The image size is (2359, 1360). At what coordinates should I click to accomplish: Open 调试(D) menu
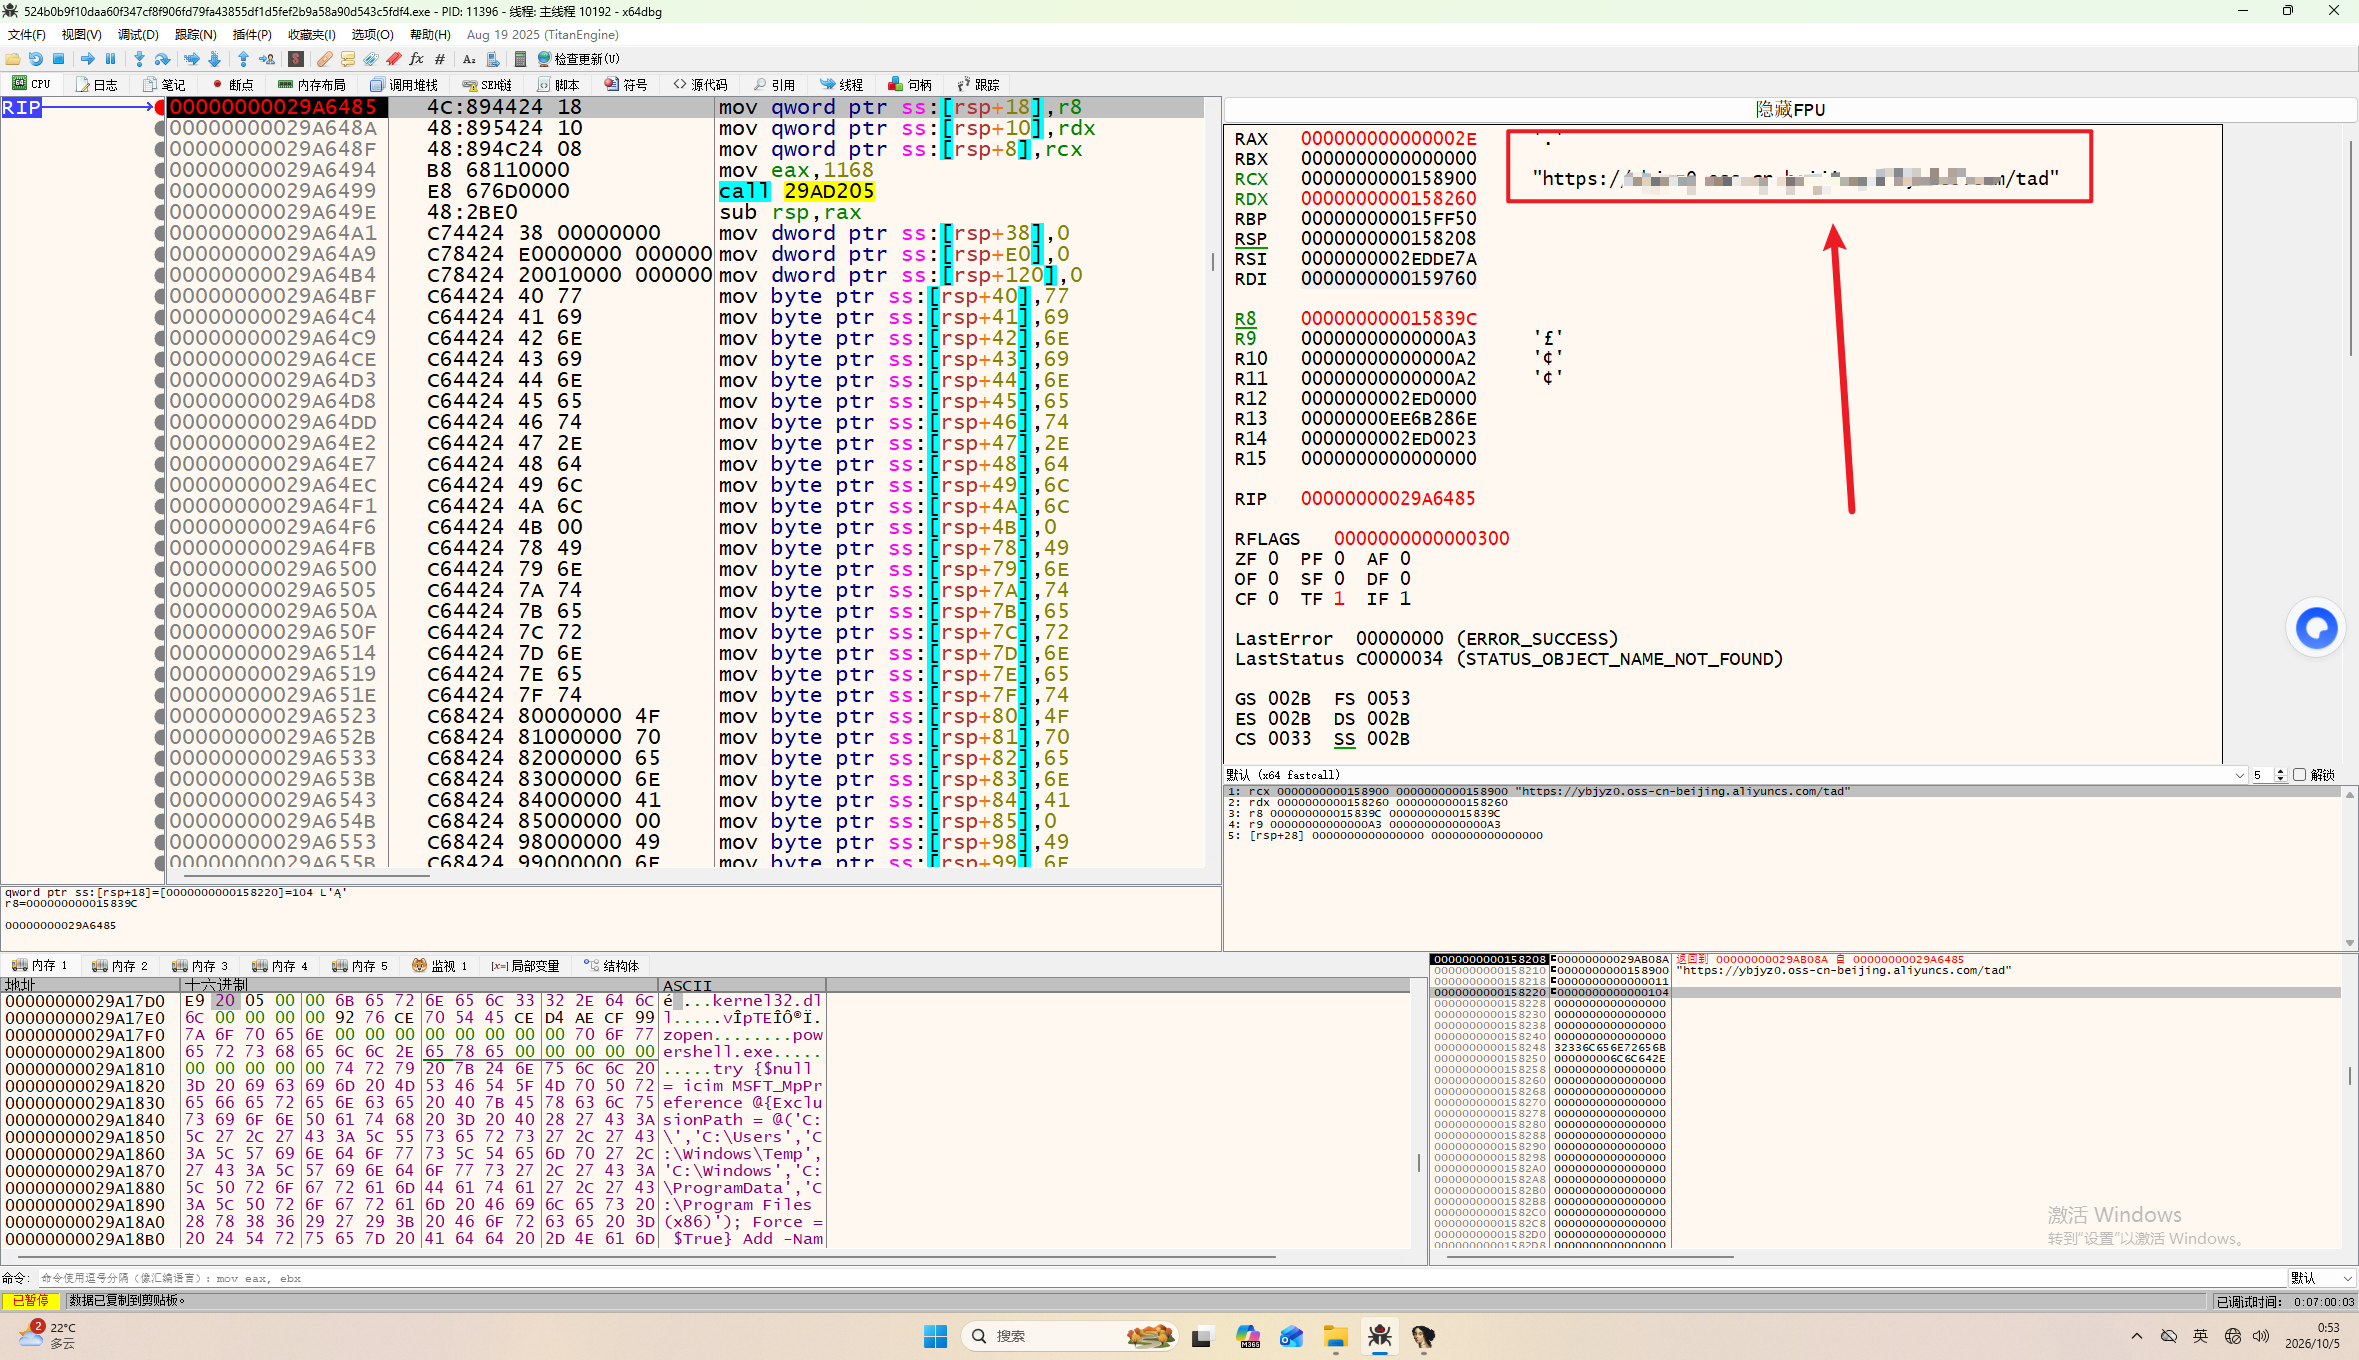(x=138, y=35)
